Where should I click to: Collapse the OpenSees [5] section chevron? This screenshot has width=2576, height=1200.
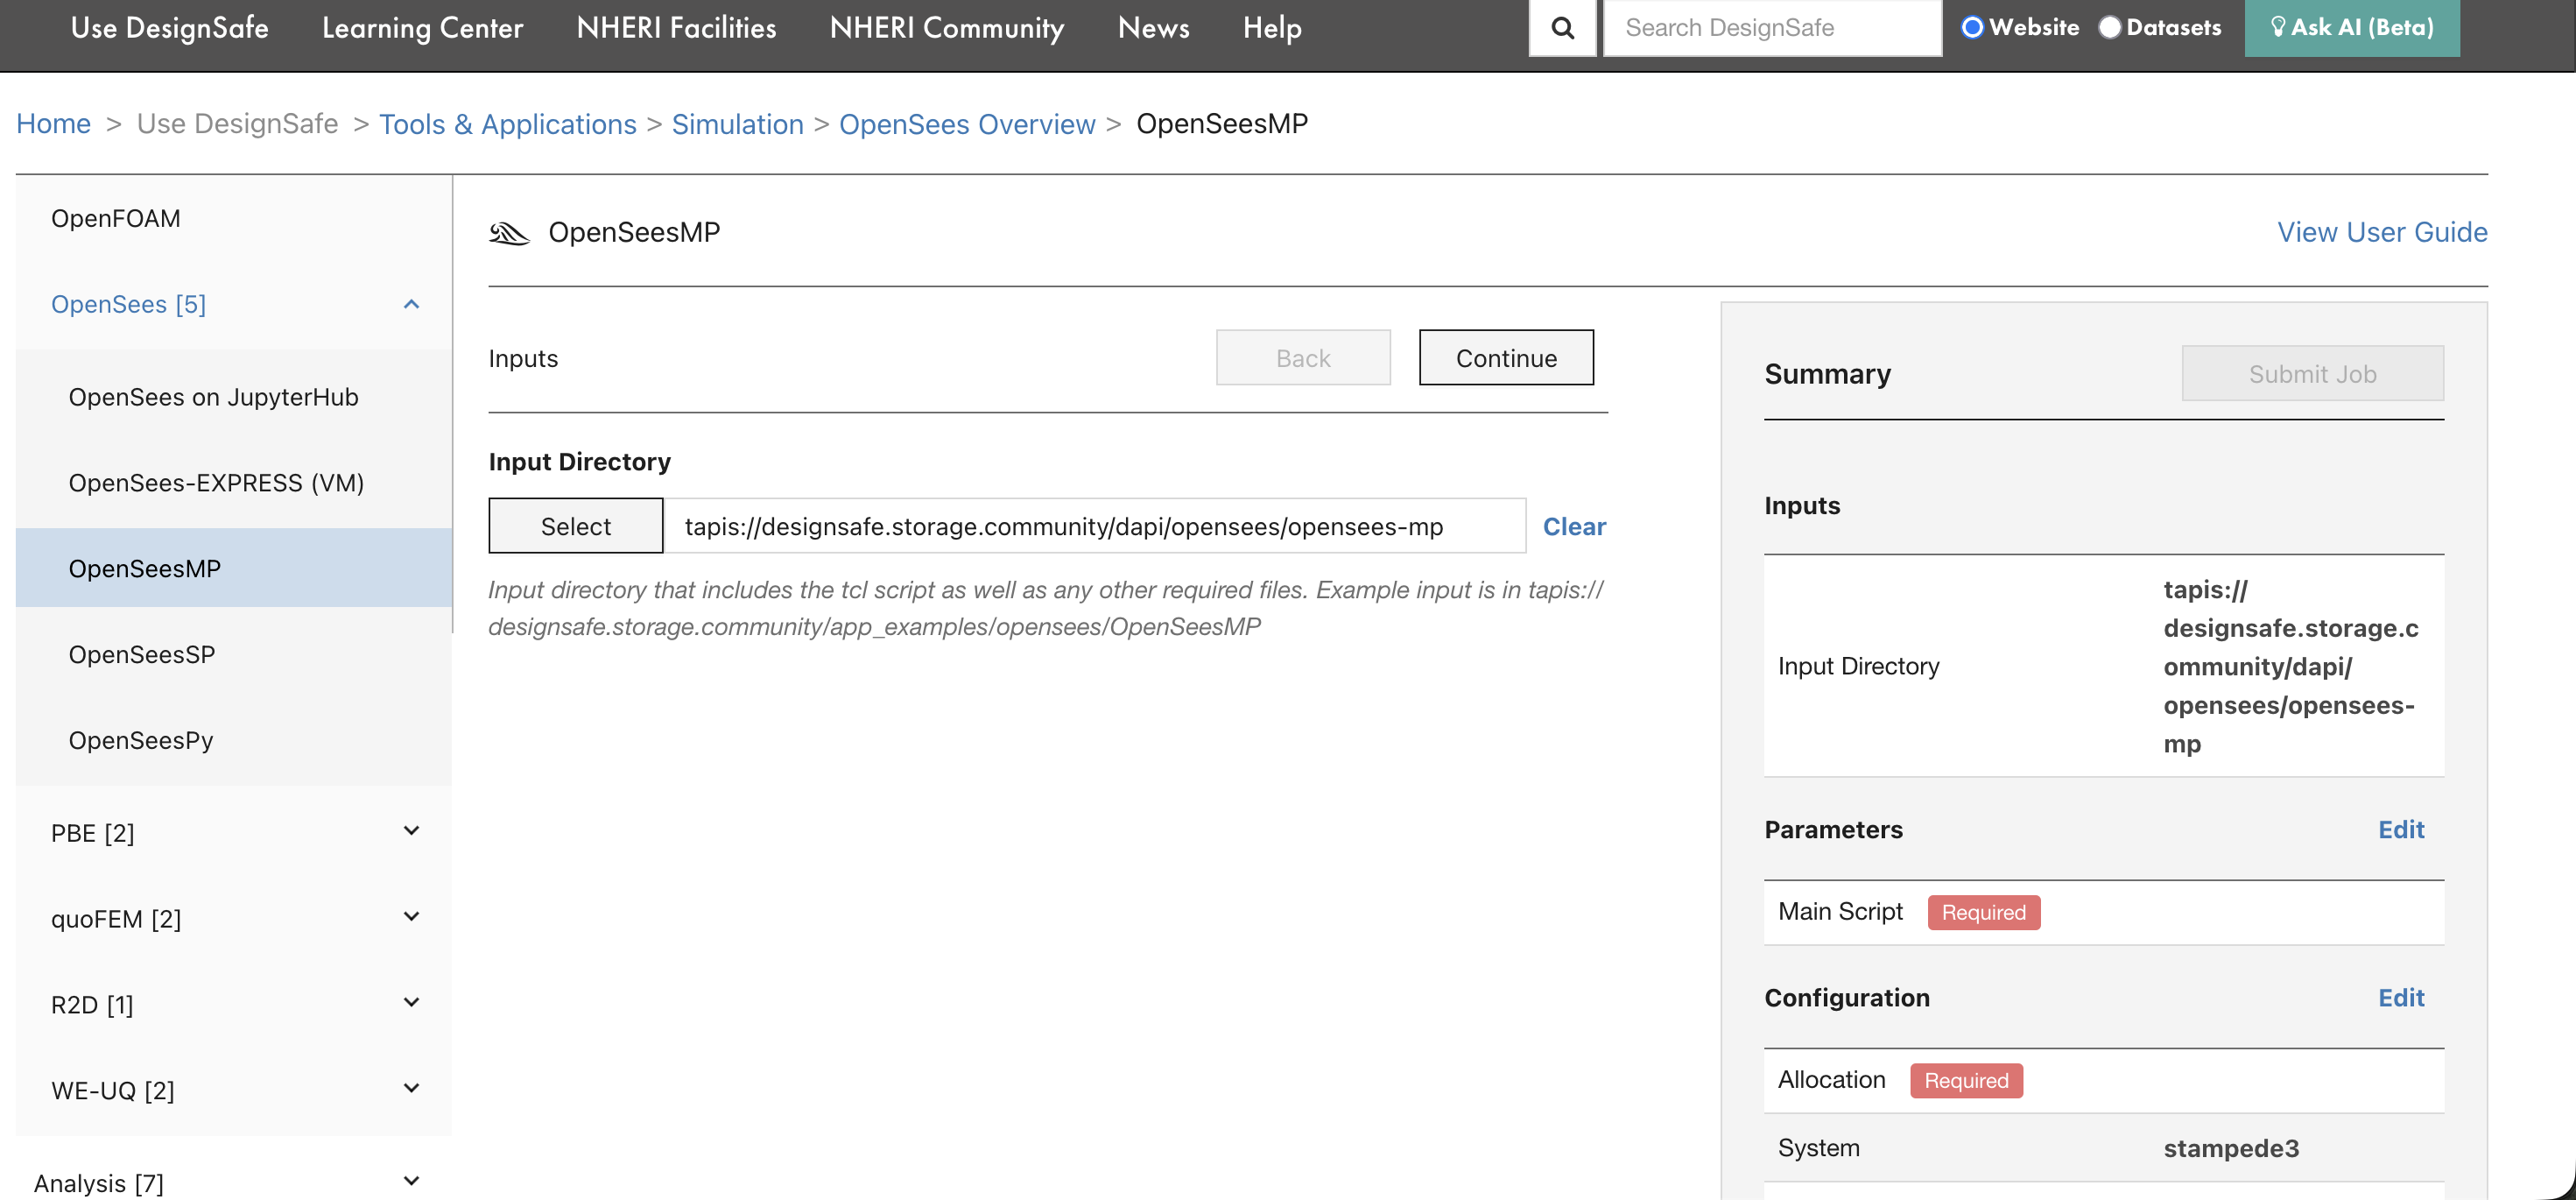[411, 304]
